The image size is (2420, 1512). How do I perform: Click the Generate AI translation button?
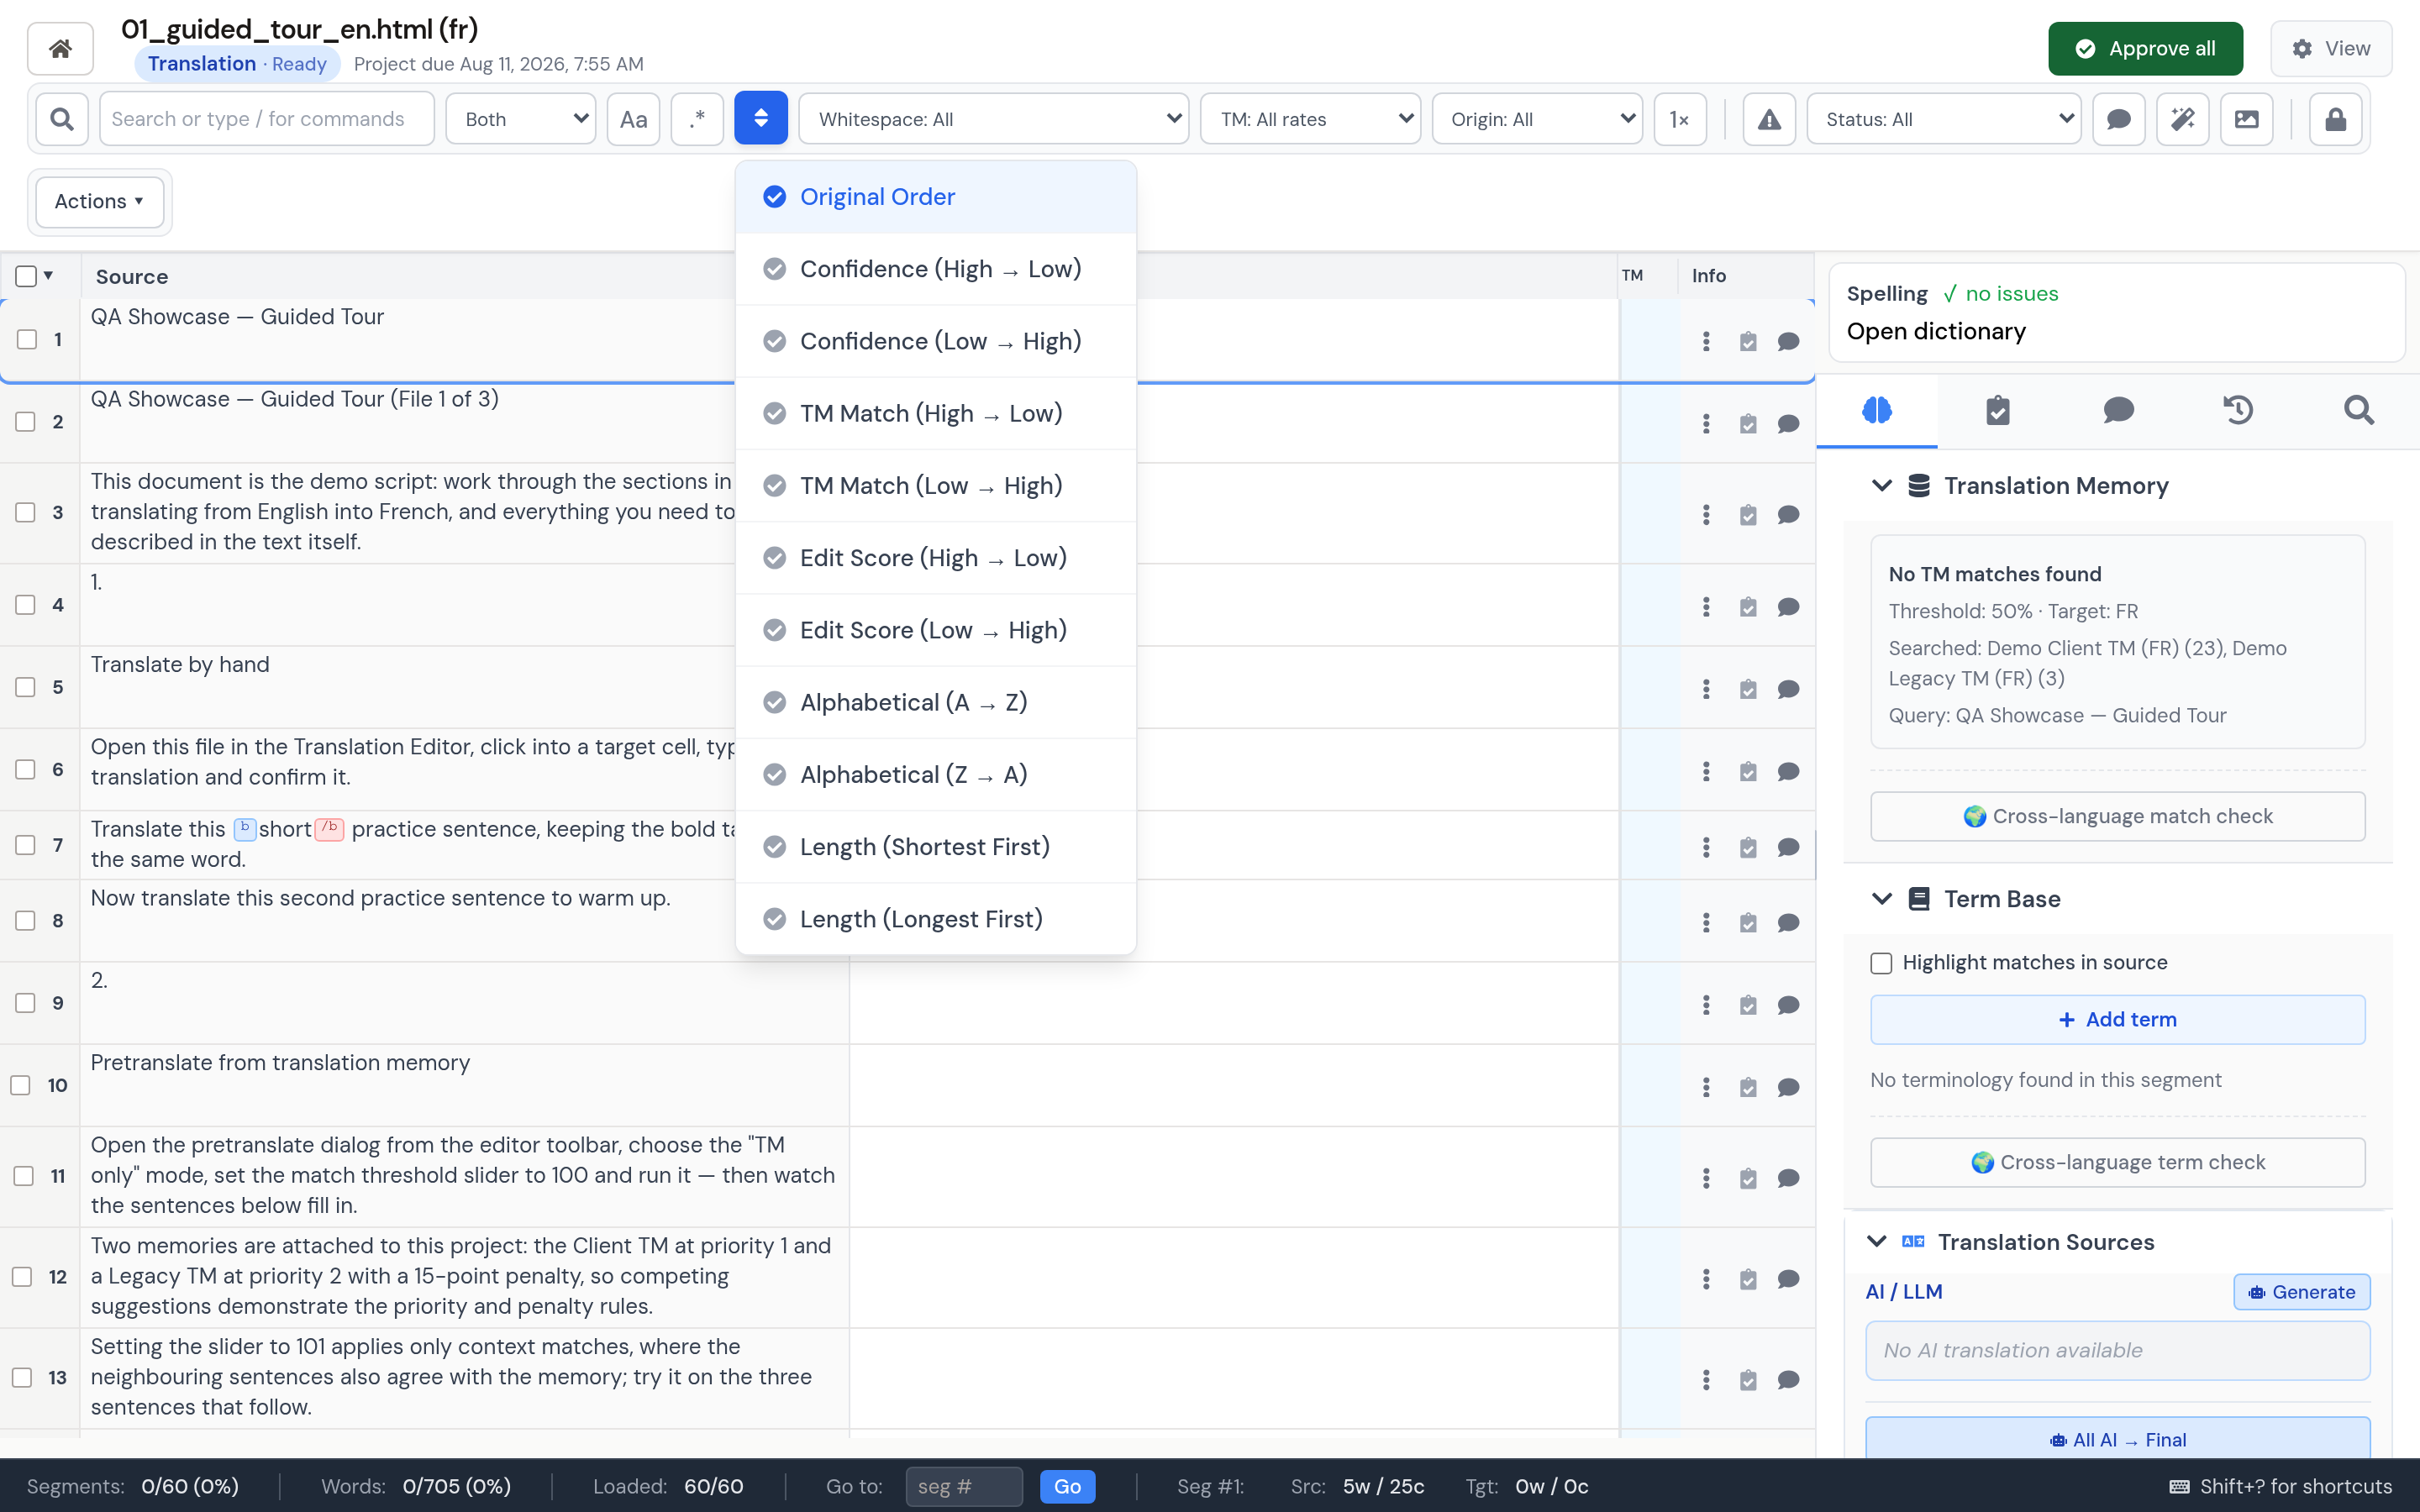tap(2301, 1292)
